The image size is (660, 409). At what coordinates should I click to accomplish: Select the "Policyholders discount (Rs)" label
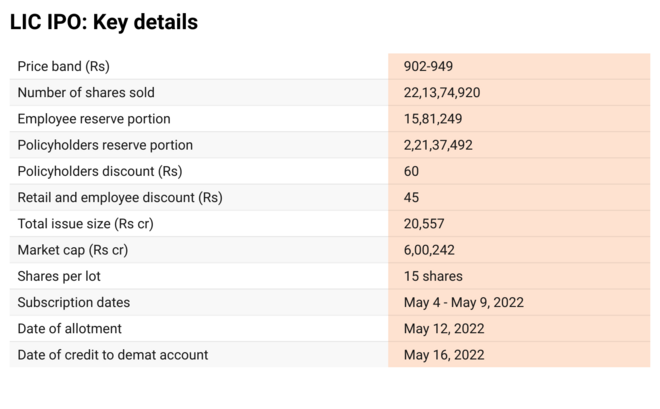pyautogui.click(x=100, y=171)
